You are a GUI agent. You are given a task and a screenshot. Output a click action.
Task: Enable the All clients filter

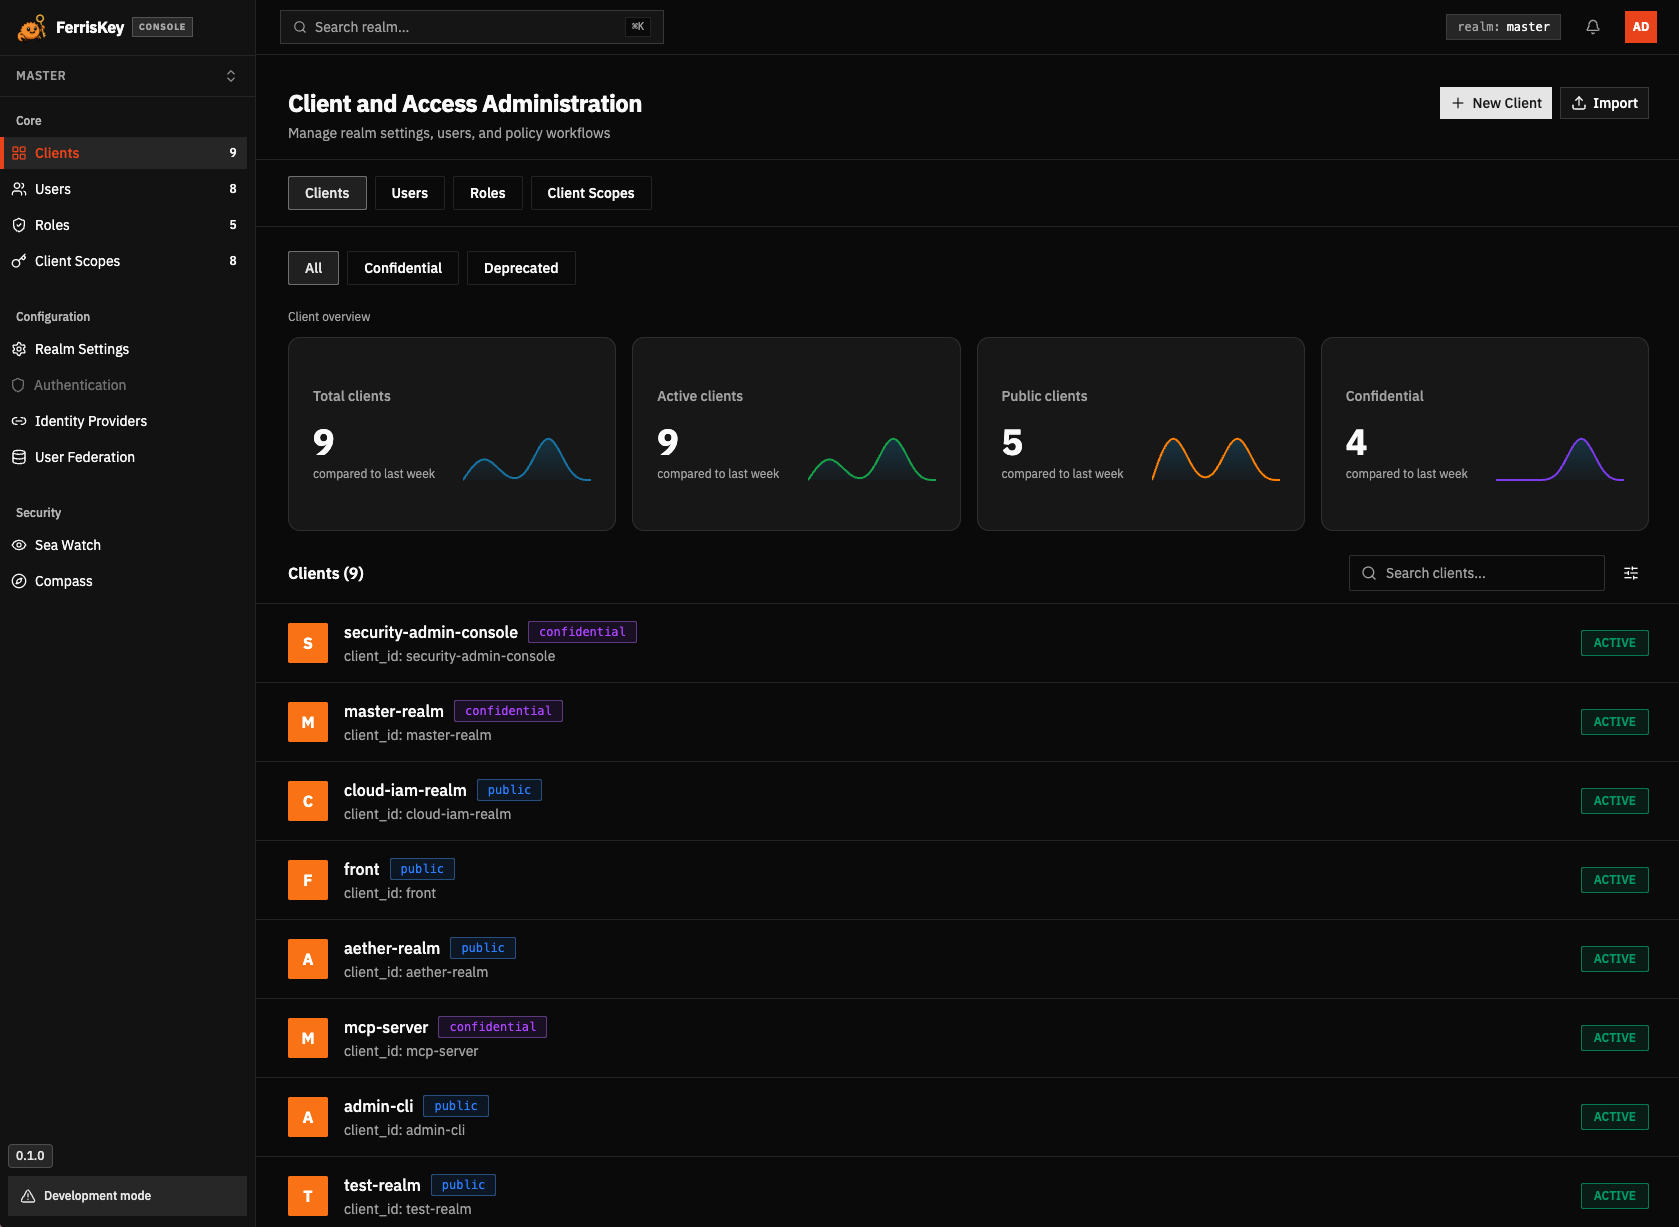tap(313, 268)
